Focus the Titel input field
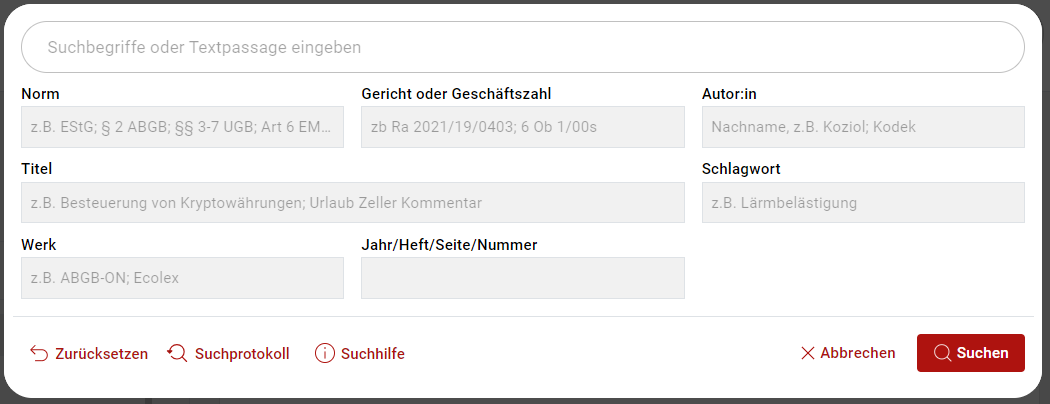 352,203
